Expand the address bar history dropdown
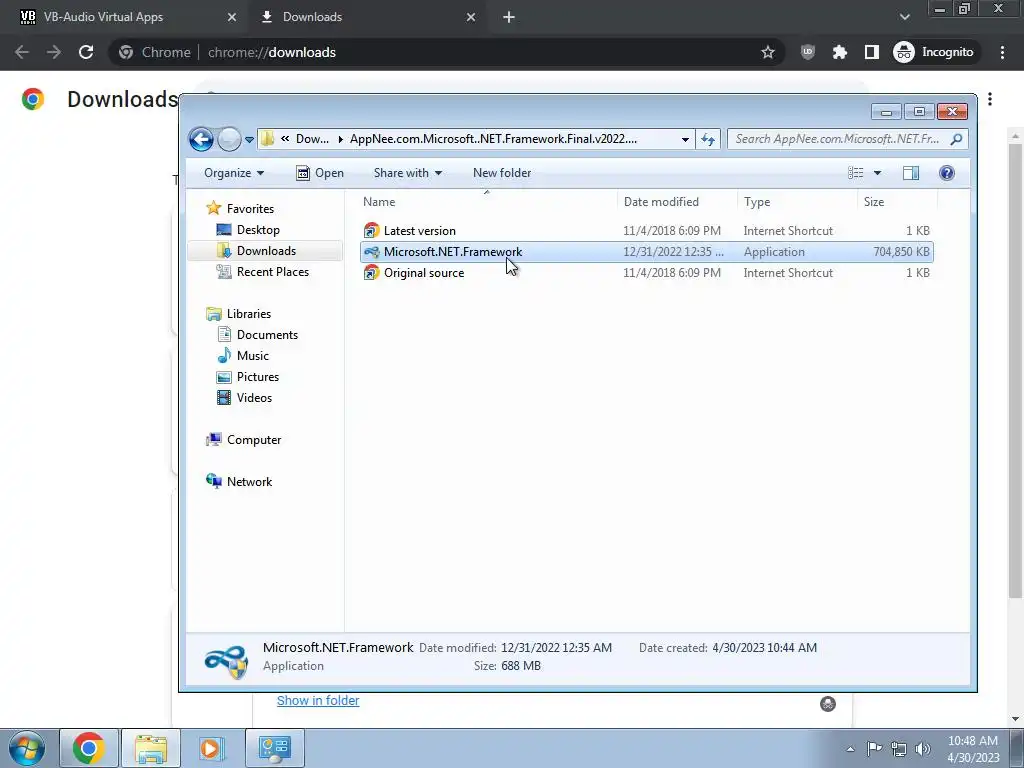 (x=684, y=139)
